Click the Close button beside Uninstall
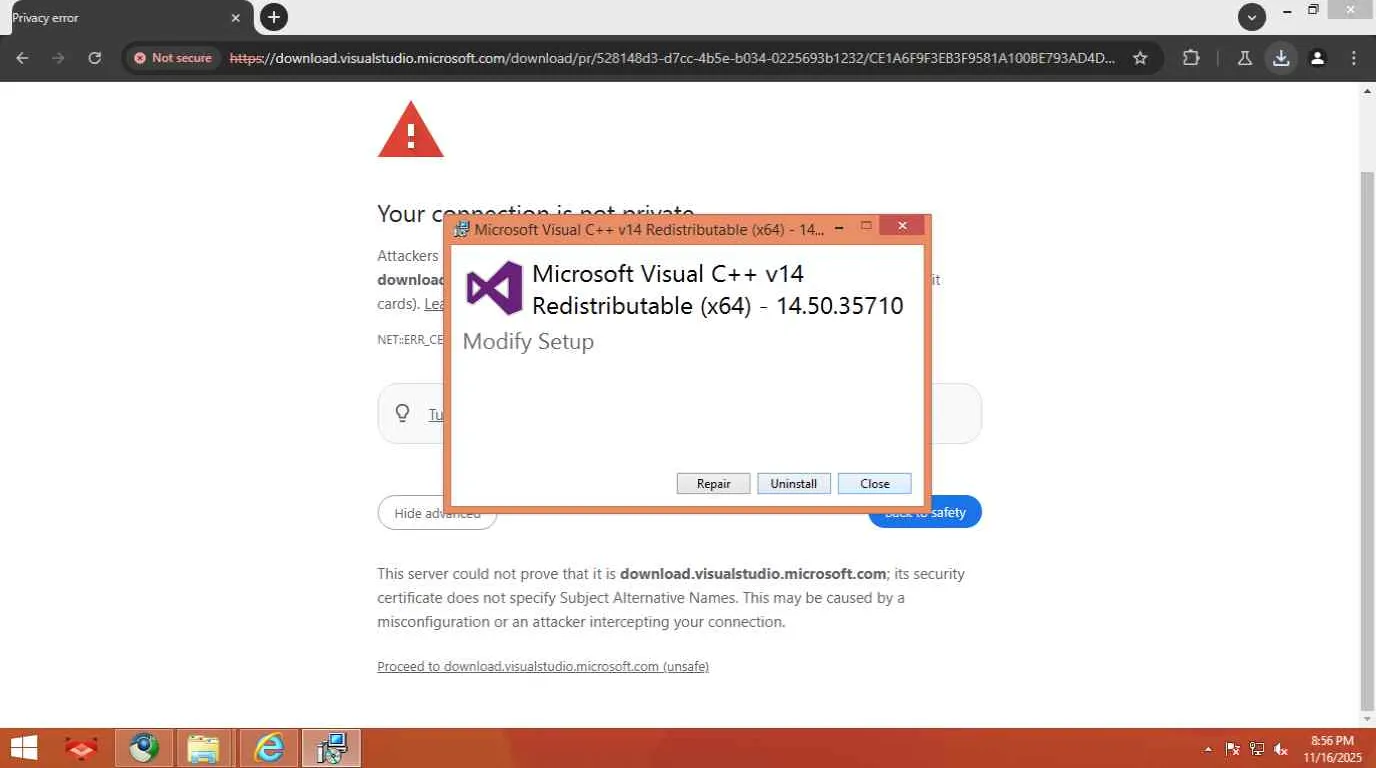Screen dimensions: 1376x768 tap(875, 483)
